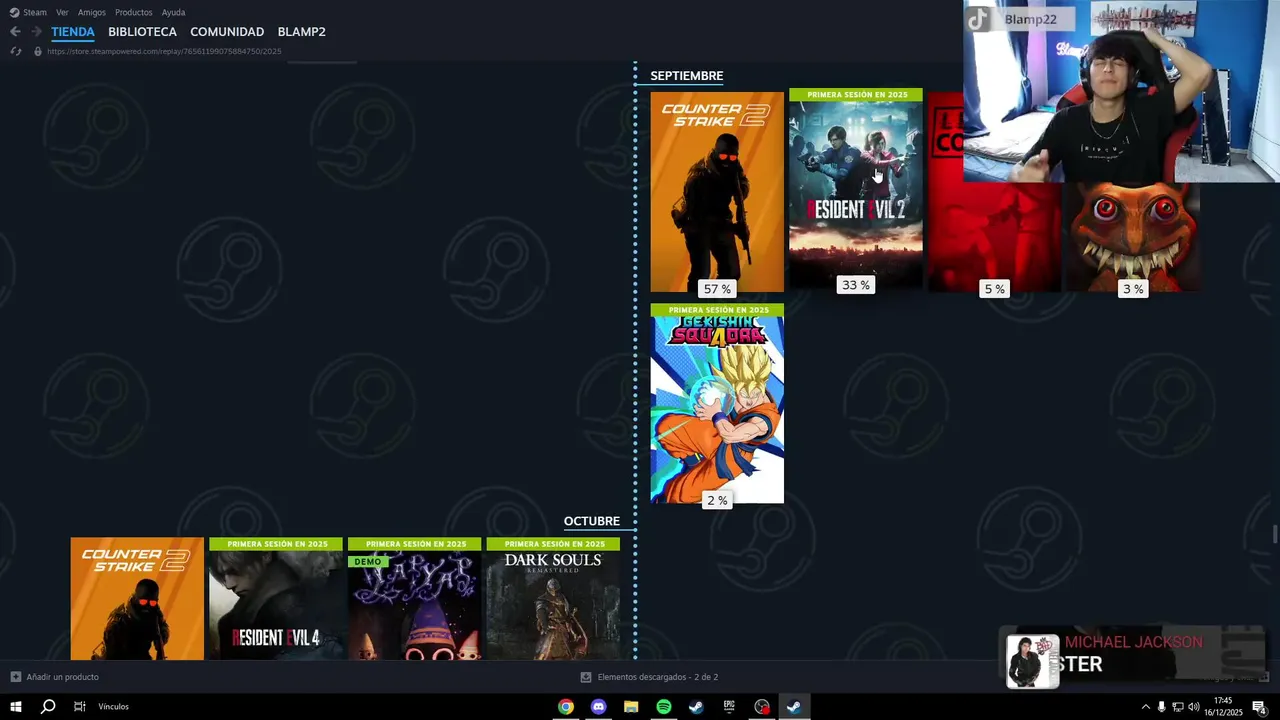Click the page vertical scrollbar thumb

[1275, 534]
